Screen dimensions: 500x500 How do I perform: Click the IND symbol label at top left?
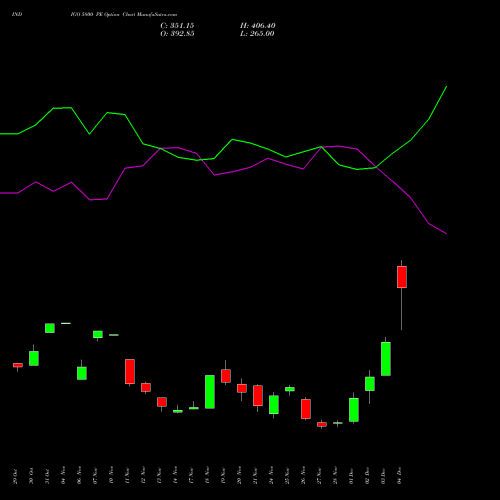click(x=17, y=15)
